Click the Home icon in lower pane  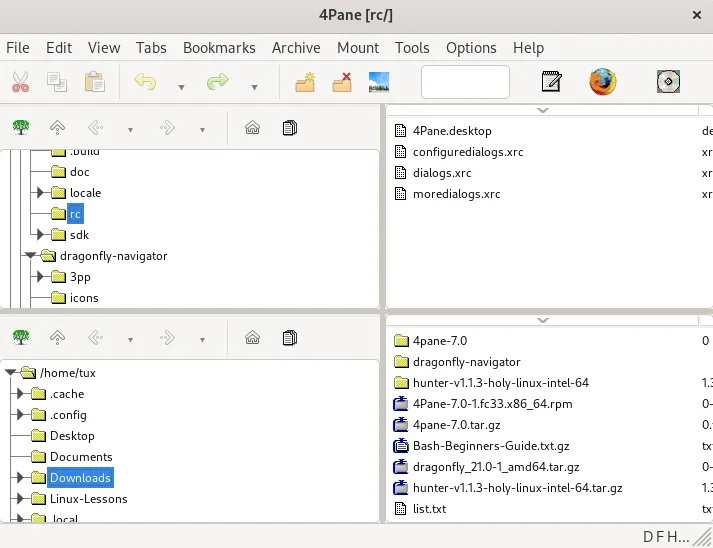point(252,337)
